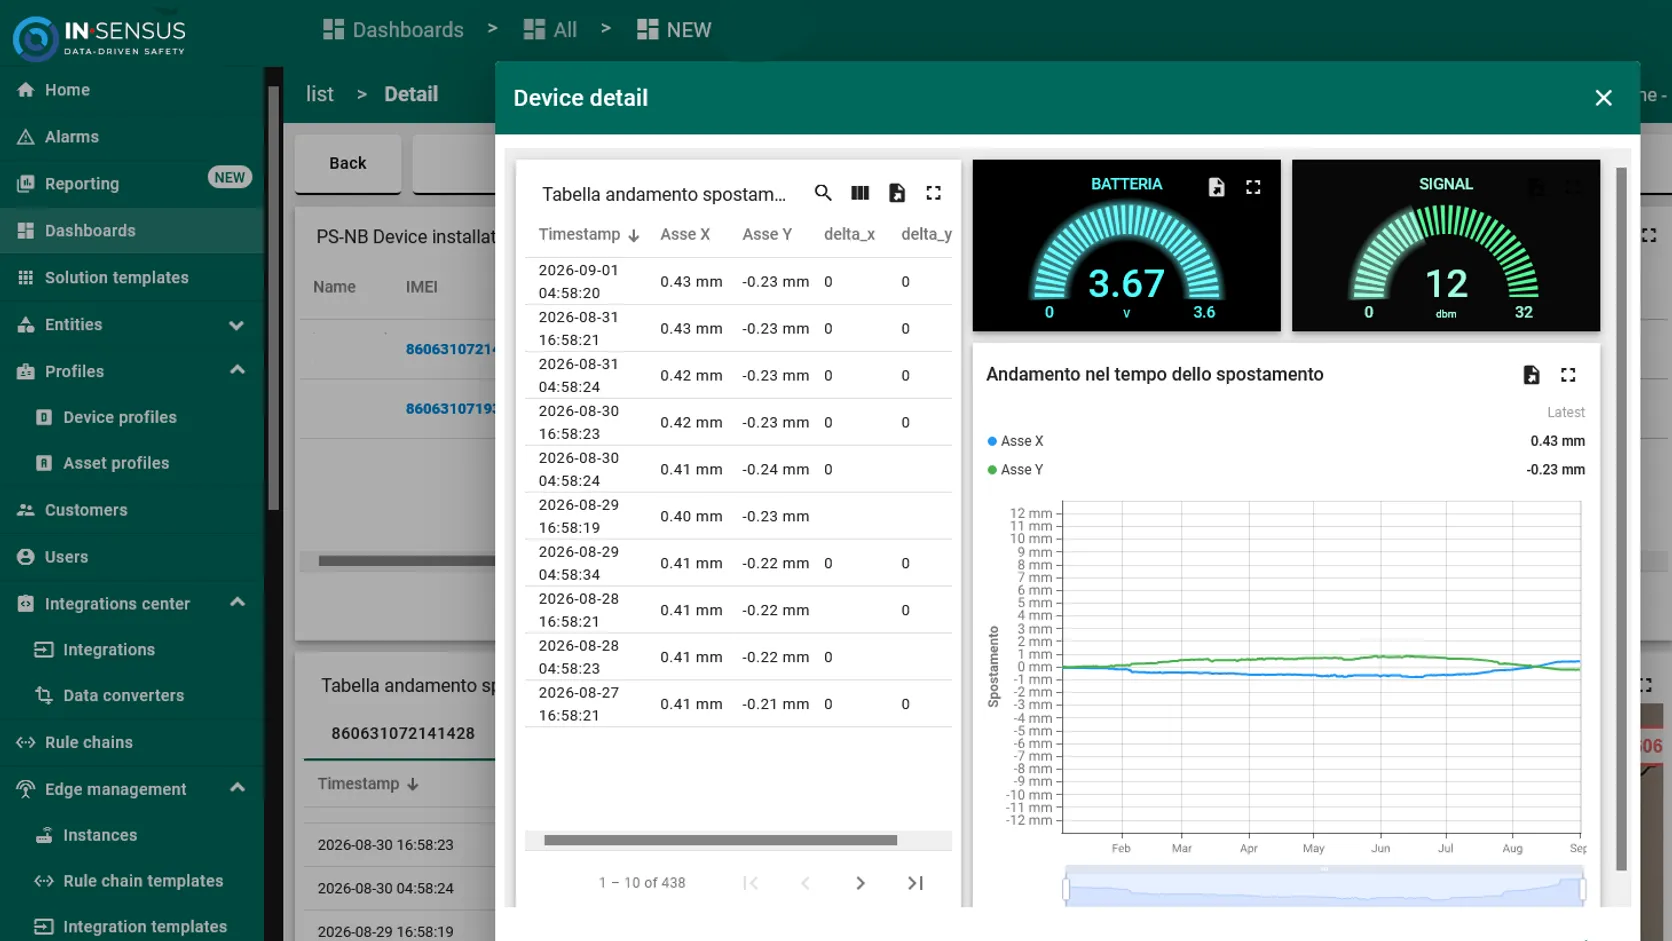Fullscreen the Andamento nel tempo chart
The image size is (1672, 941).
click(1568, 375)
